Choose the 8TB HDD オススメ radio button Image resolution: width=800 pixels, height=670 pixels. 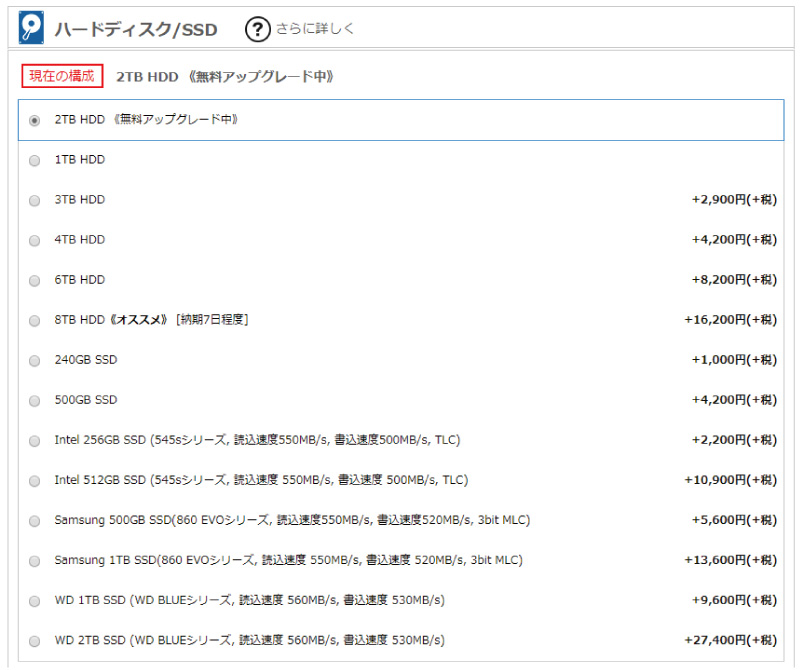coord(34,320)
